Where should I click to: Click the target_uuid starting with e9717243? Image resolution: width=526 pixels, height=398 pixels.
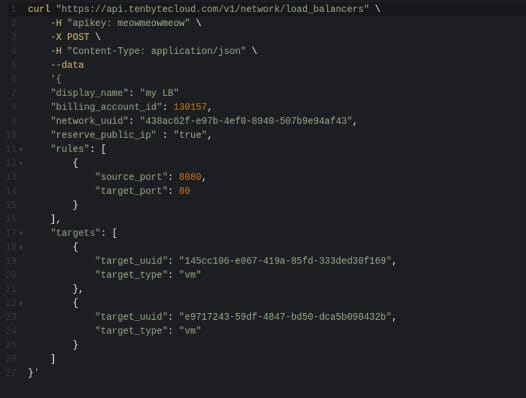tap(285, 317)
